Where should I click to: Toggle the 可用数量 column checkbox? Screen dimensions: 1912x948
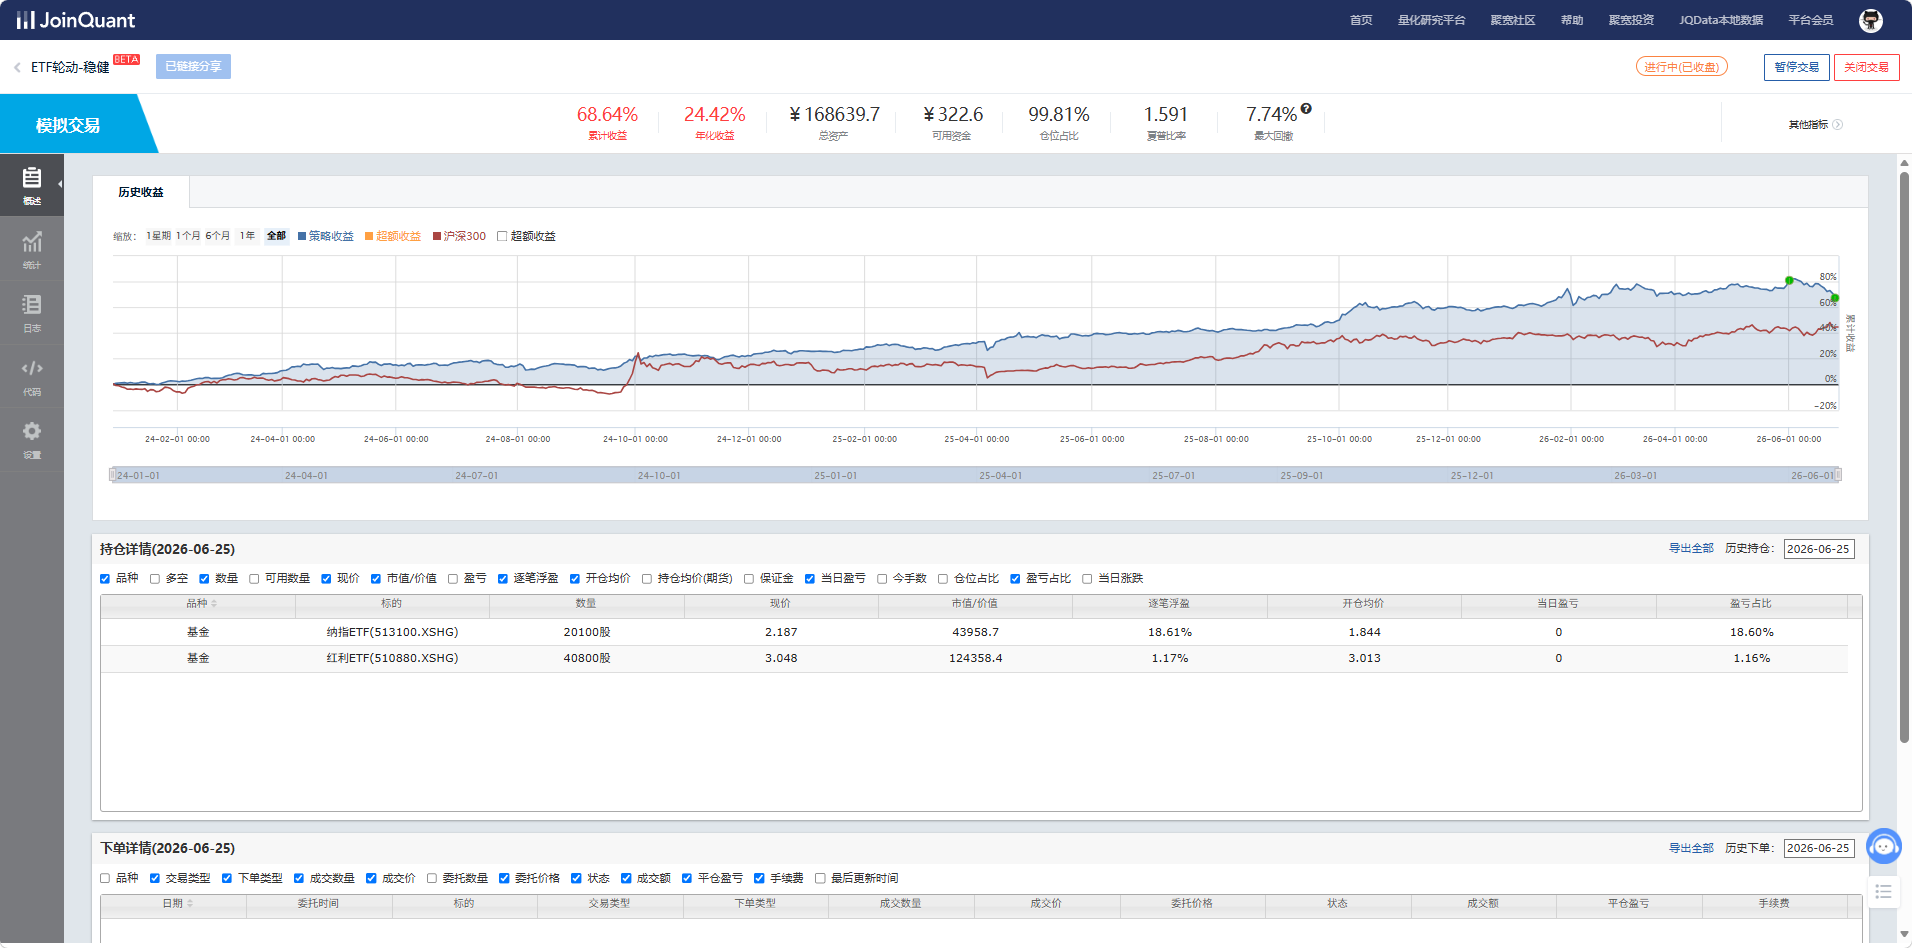tap(254, 579)
